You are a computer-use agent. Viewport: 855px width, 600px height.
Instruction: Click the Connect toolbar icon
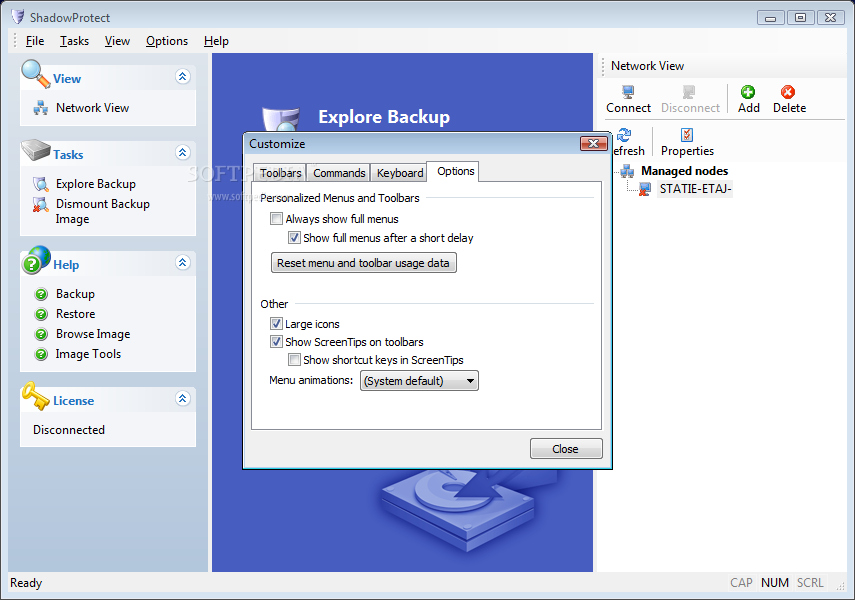pos(628,92)
